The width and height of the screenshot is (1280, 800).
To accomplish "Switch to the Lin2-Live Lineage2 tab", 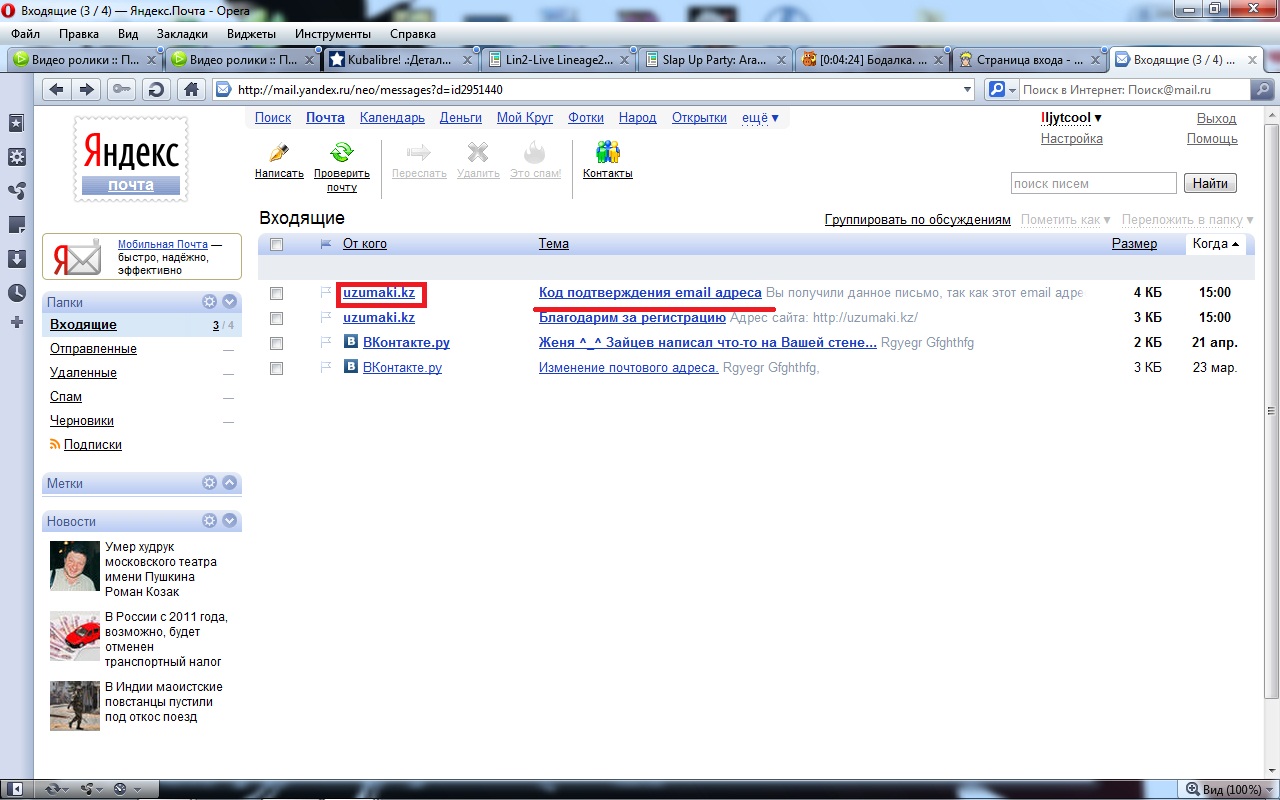I will pos(559,60).
